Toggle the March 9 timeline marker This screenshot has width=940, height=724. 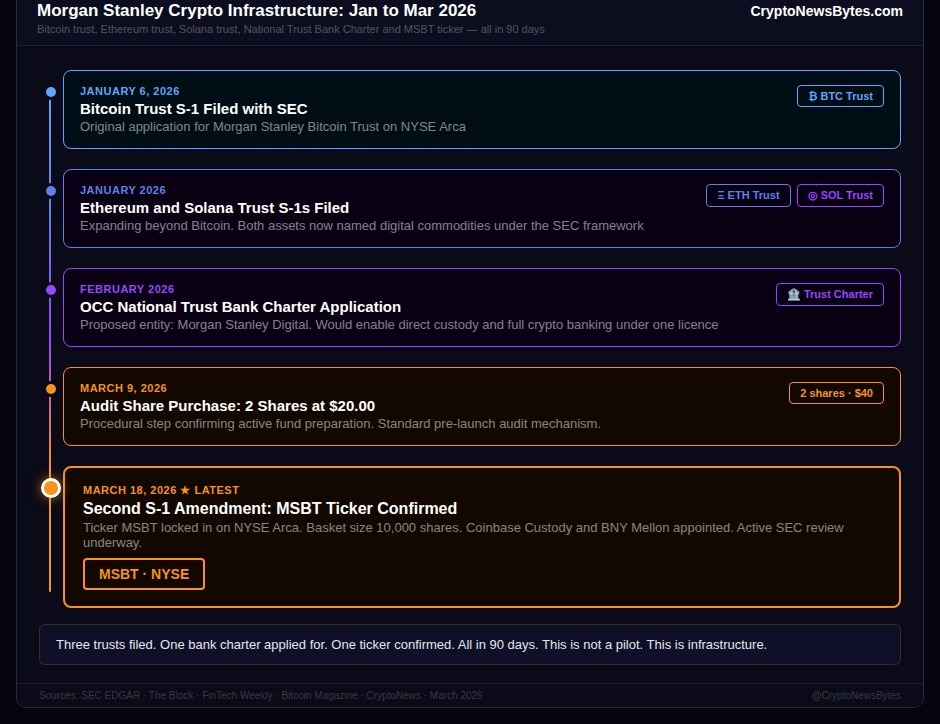[51, 389]
